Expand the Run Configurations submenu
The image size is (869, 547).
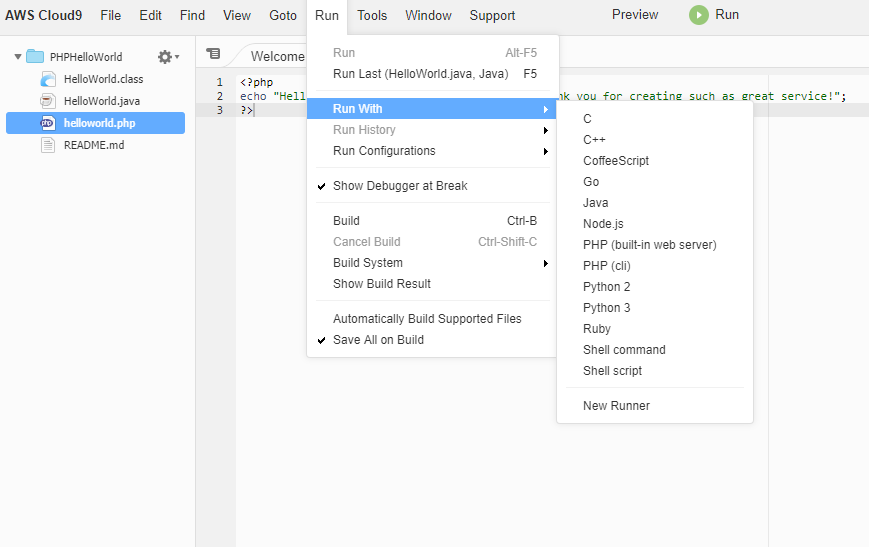click(x=431, y=151)
